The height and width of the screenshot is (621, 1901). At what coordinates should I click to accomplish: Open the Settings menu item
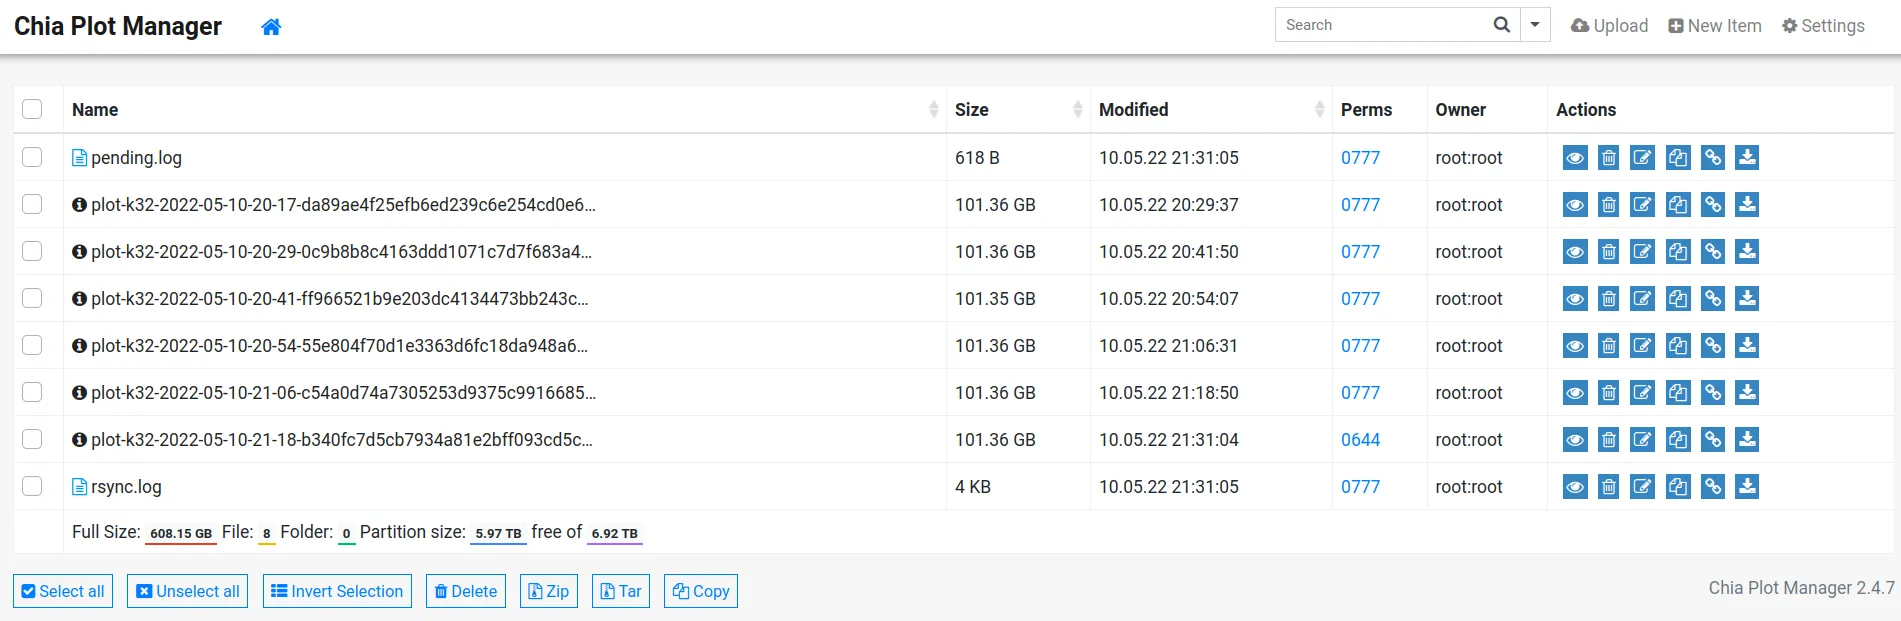pyautogui.click(x=1823, y=26)
